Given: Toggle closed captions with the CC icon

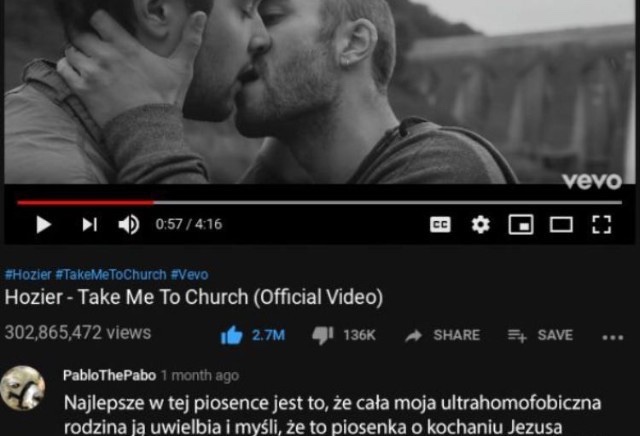Looking at the screenshot, I should coord(440,225).
